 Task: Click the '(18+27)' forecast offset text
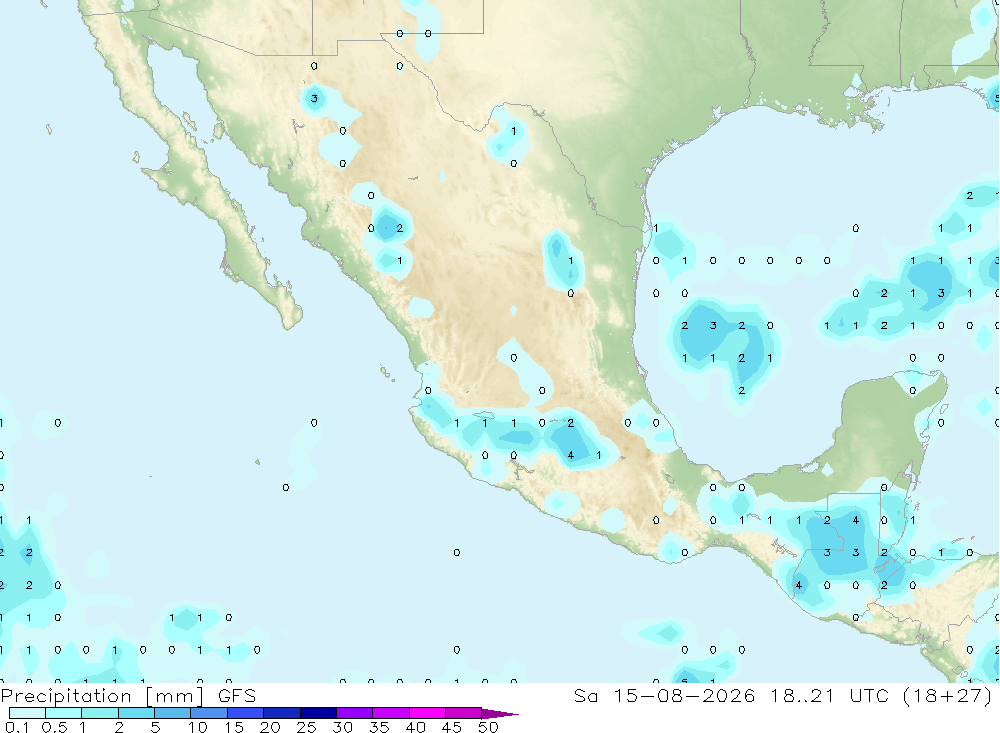pyautogui.click(x=948, y=695)
